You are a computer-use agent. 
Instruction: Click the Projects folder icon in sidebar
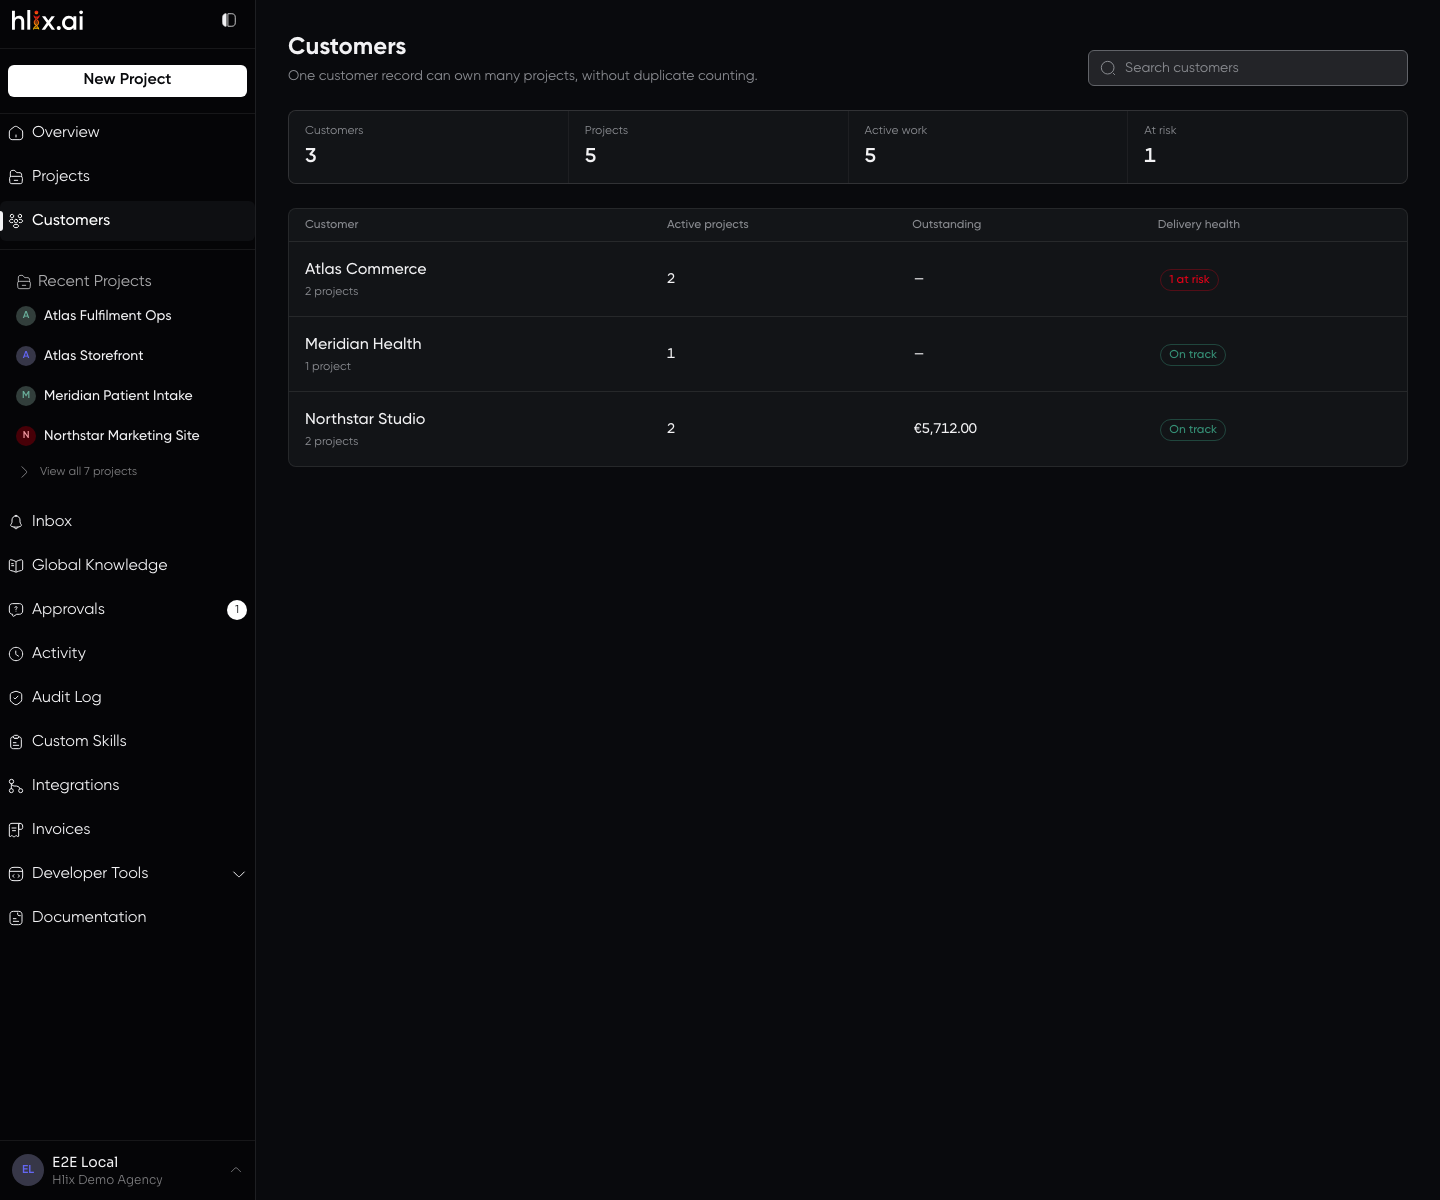click(x=16, y=177)
